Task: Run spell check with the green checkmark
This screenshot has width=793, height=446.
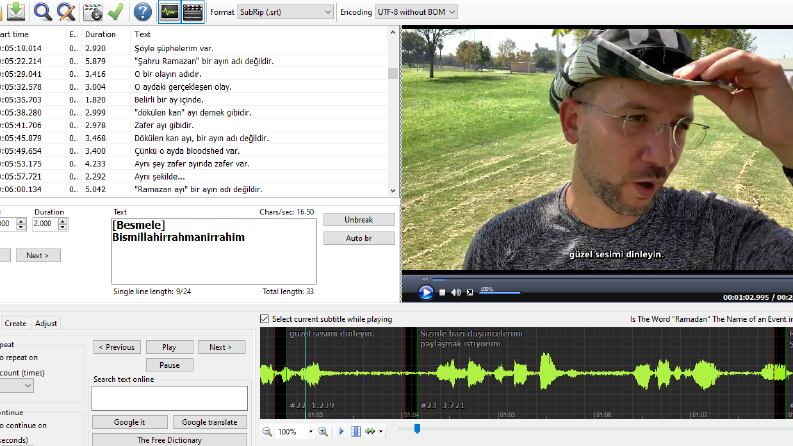Action: pos(116,12)
